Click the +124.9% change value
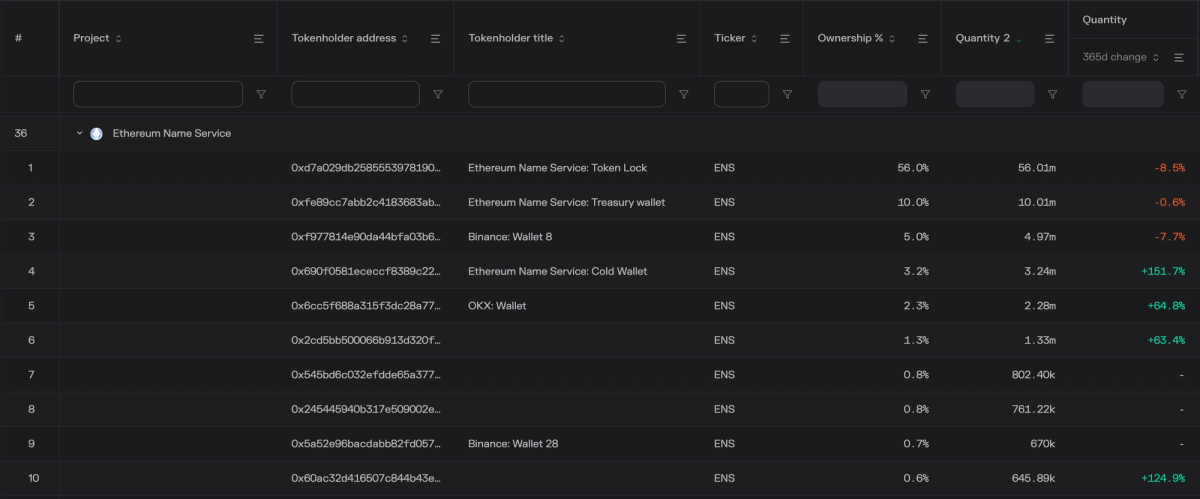1200x499 pixels. click(x=1161, y=478)
